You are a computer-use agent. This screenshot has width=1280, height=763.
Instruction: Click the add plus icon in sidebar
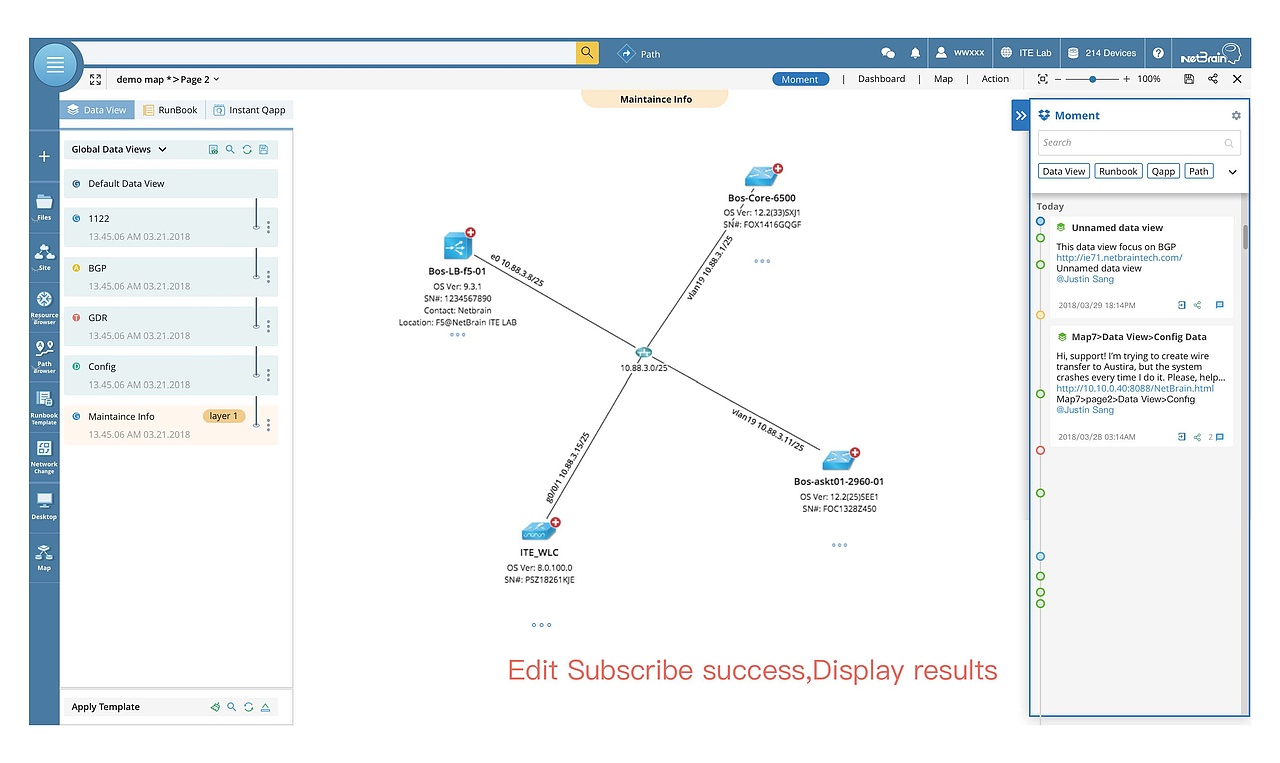[44, 156]
